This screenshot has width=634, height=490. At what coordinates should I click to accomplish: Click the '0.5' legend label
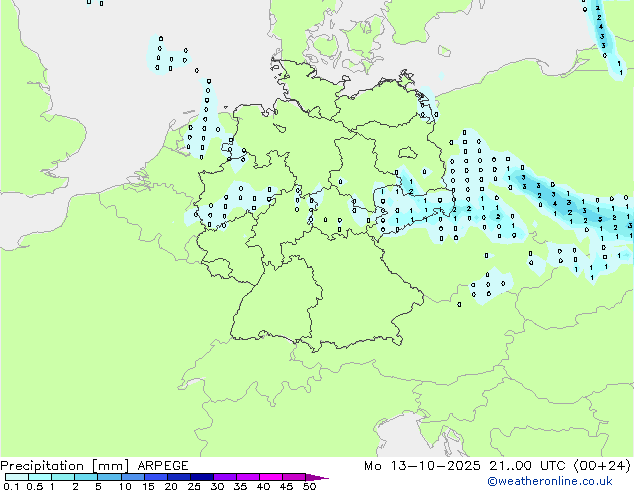point(35,486)
